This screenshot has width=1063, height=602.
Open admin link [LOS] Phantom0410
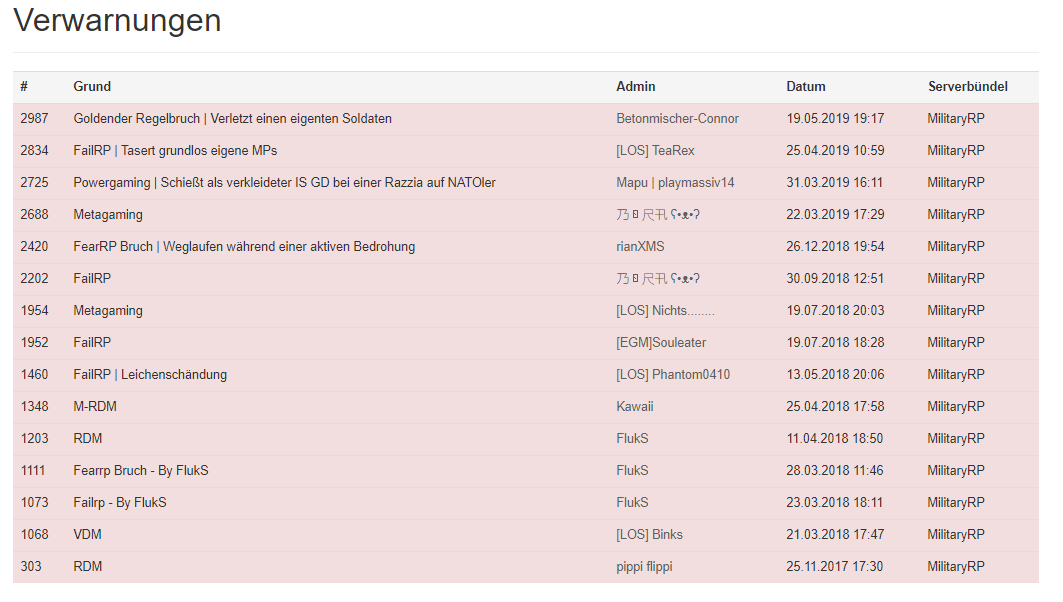click(673, 374)
